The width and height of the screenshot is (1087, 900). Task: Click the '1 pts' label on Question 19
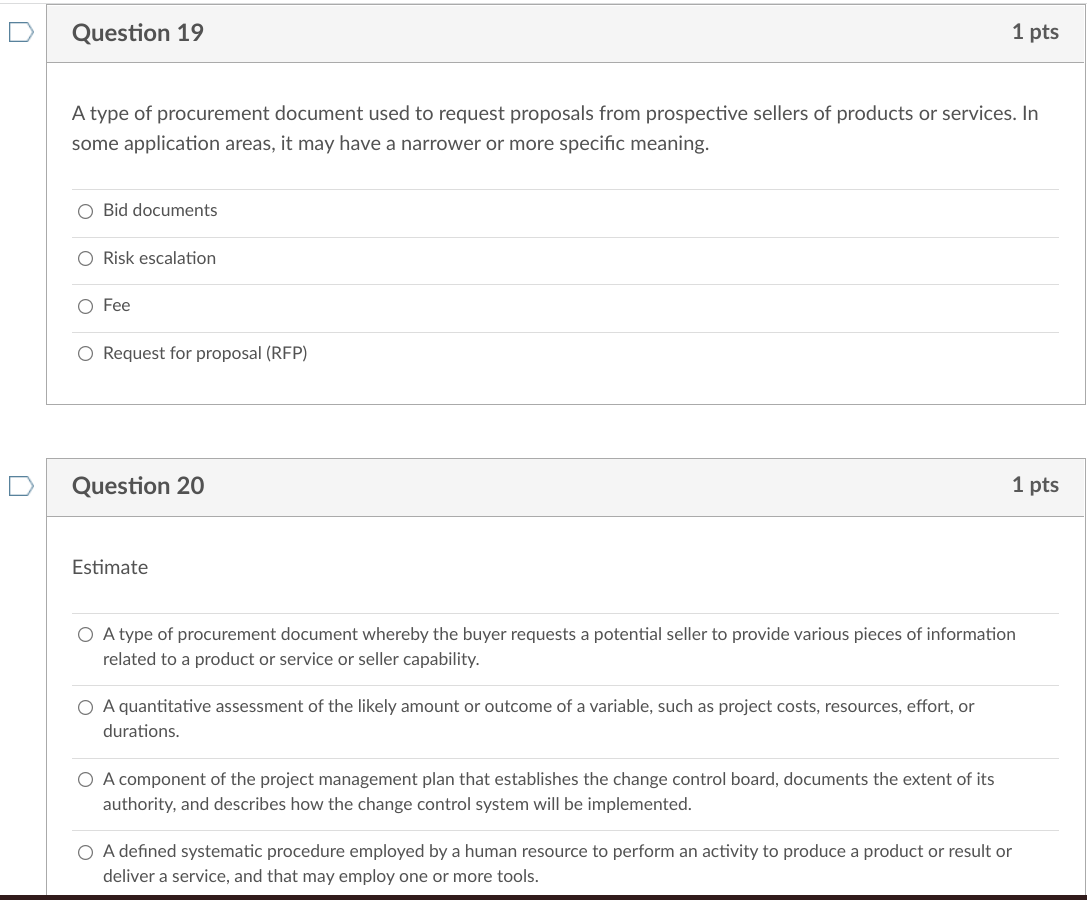(1036, 32)
